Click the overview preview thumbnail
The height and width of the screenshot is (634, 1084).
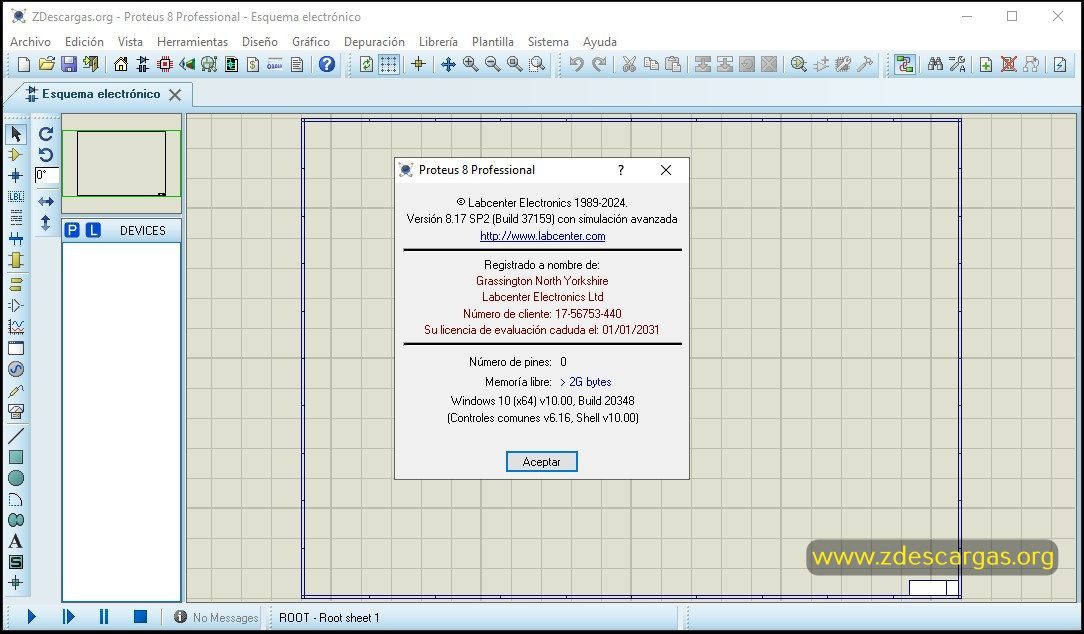122,164
